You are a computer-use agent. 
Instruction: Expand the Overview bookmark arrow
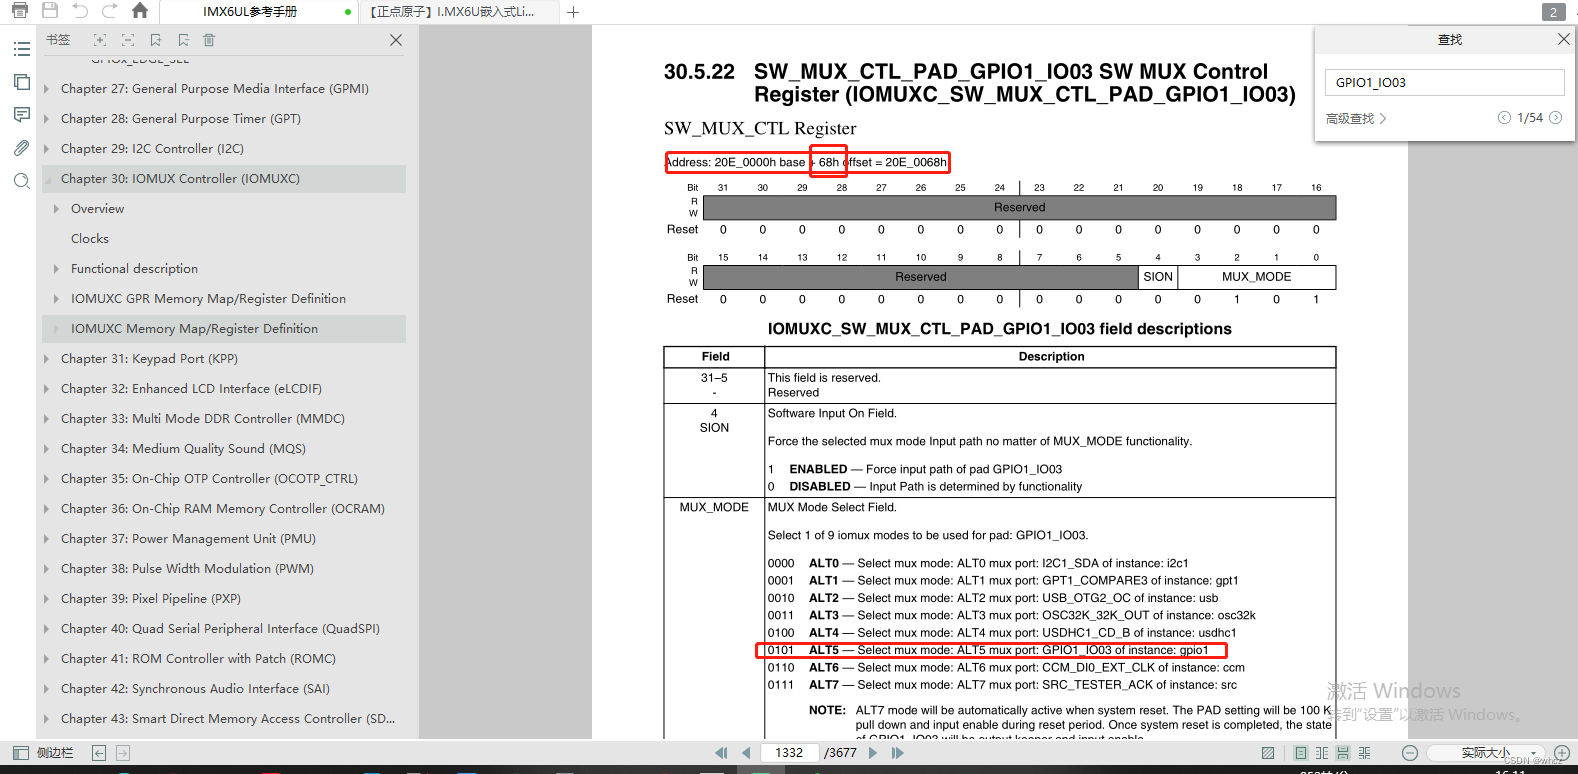point(56,209)
